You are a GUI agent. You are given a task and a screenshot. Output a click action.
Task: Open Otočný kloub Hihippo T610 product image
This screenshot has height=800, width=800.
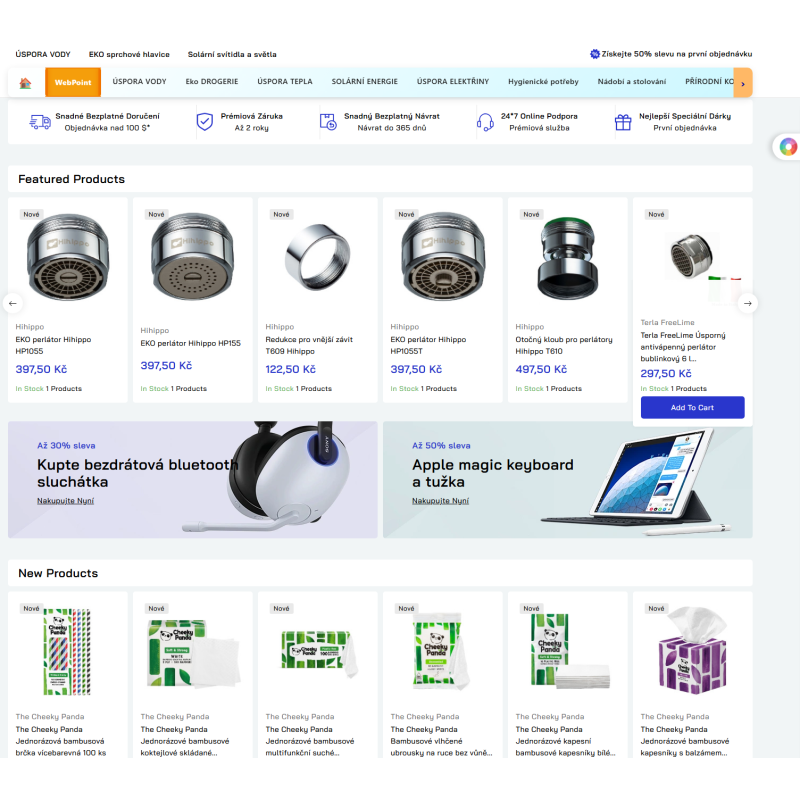pyautogui.click(x=567, y=258)
